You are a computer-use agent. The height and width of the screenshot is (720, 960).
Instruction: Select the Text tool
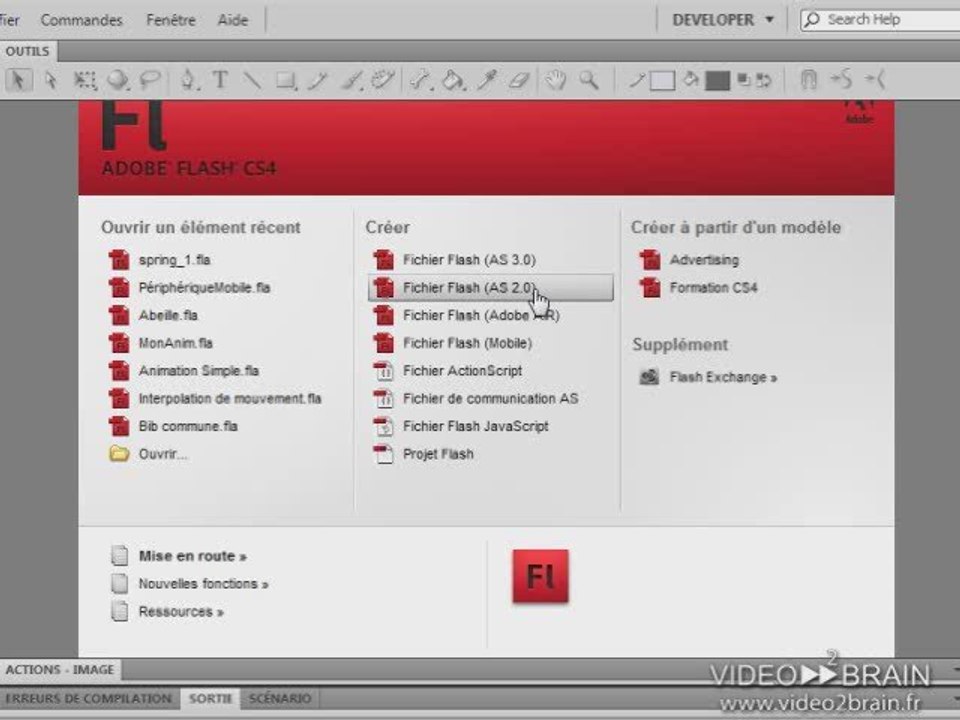tap(220, 80)
